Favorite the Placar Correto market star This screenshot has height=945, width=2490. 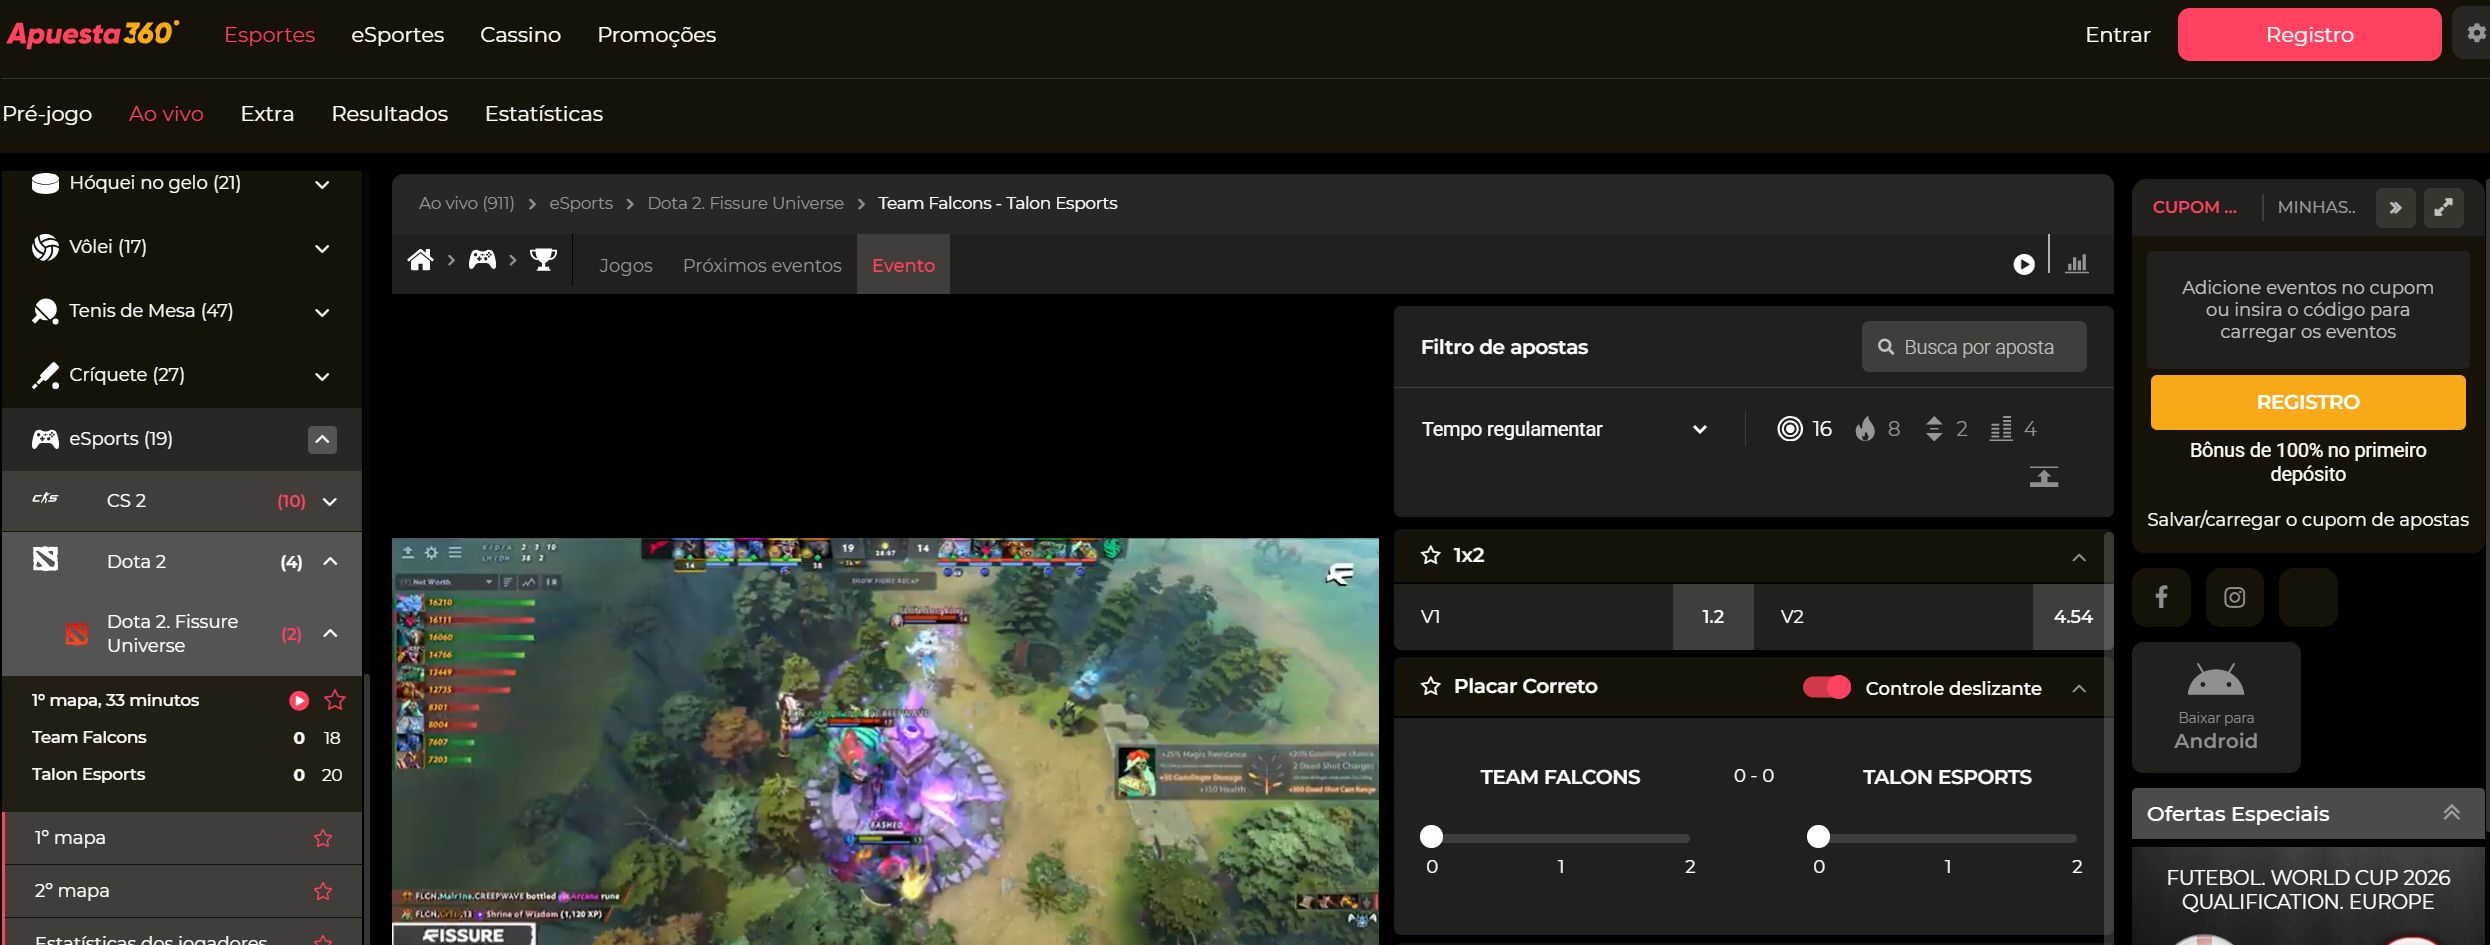[1431, 686]
